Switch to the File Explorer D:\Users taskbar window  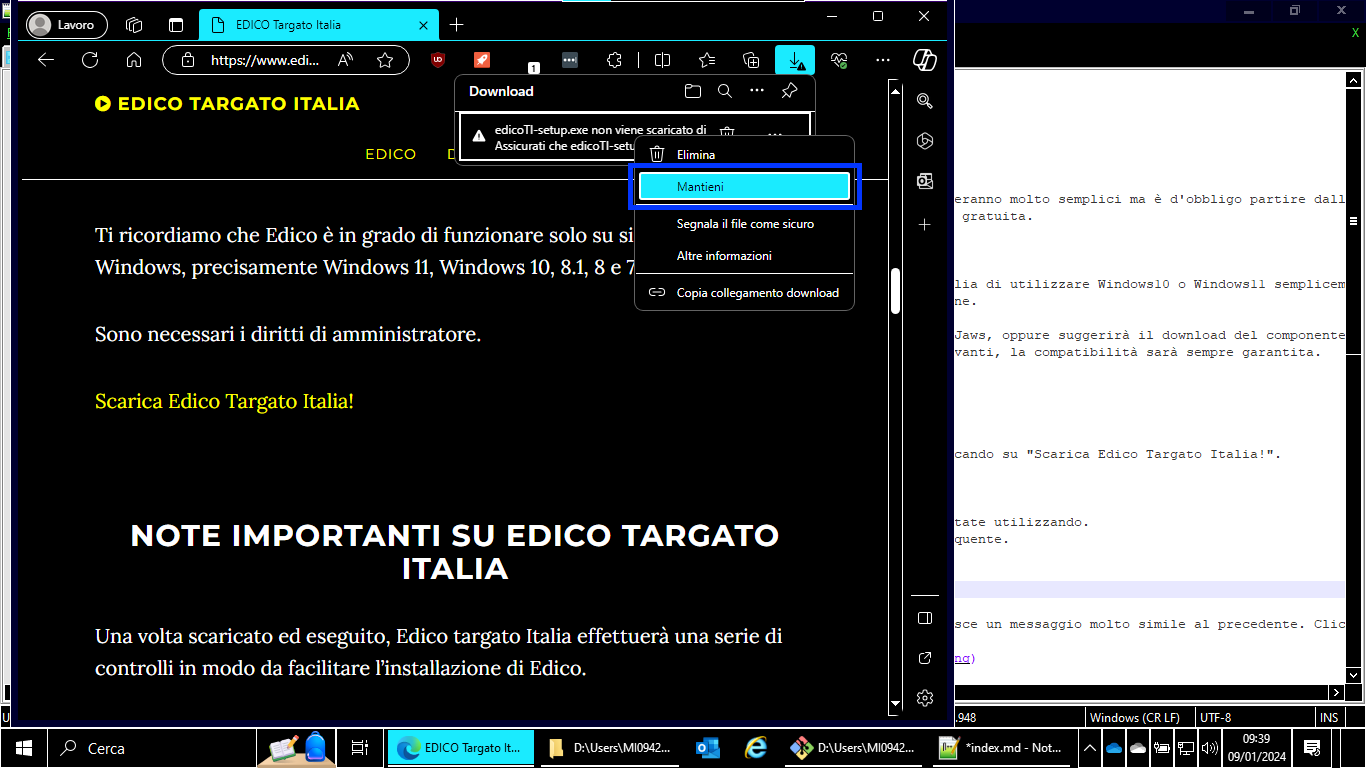click(x=610, y=748)
